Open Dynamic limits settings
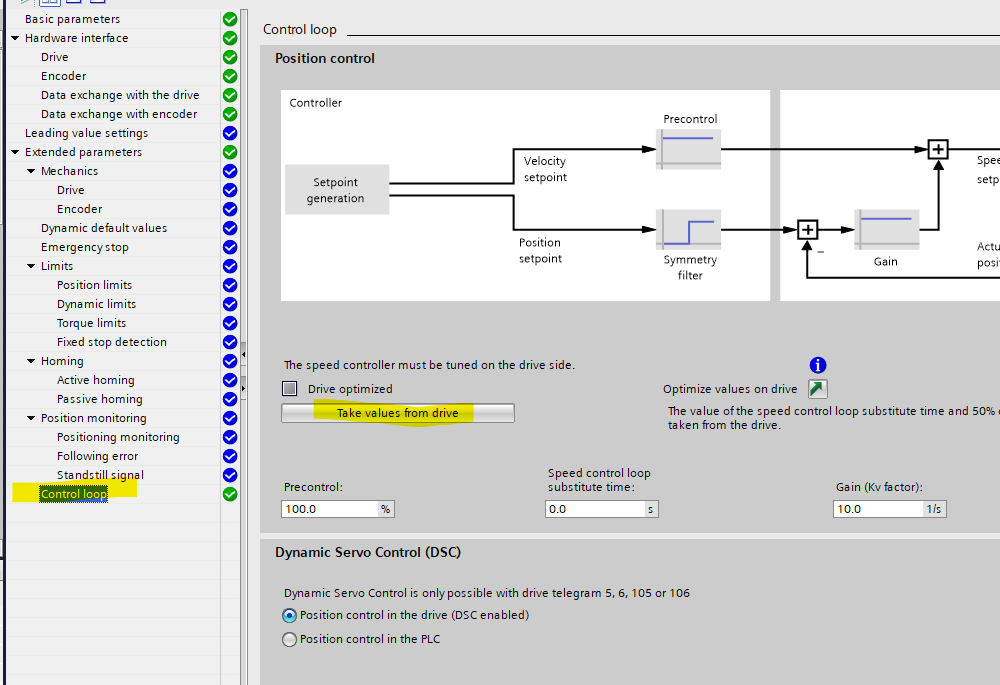The height and width of the screenshot is (685, 1000). coord(96,304)
